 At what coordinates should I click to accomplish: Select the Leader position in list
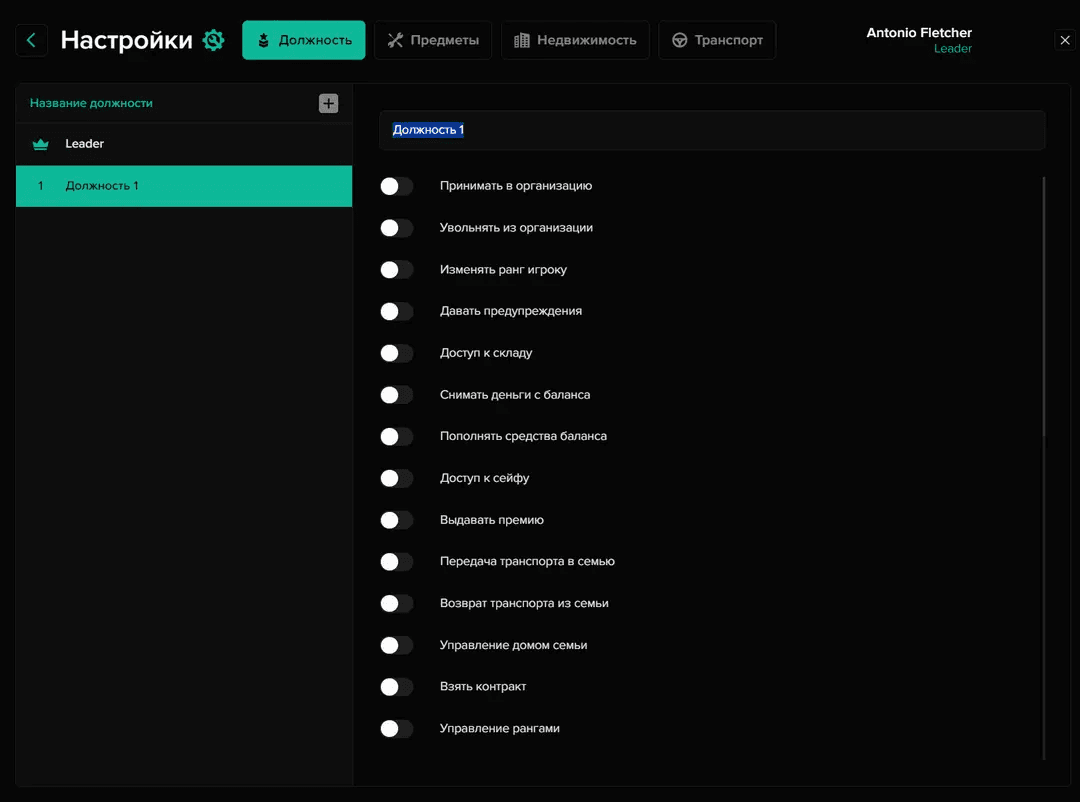tap(184, 144)
